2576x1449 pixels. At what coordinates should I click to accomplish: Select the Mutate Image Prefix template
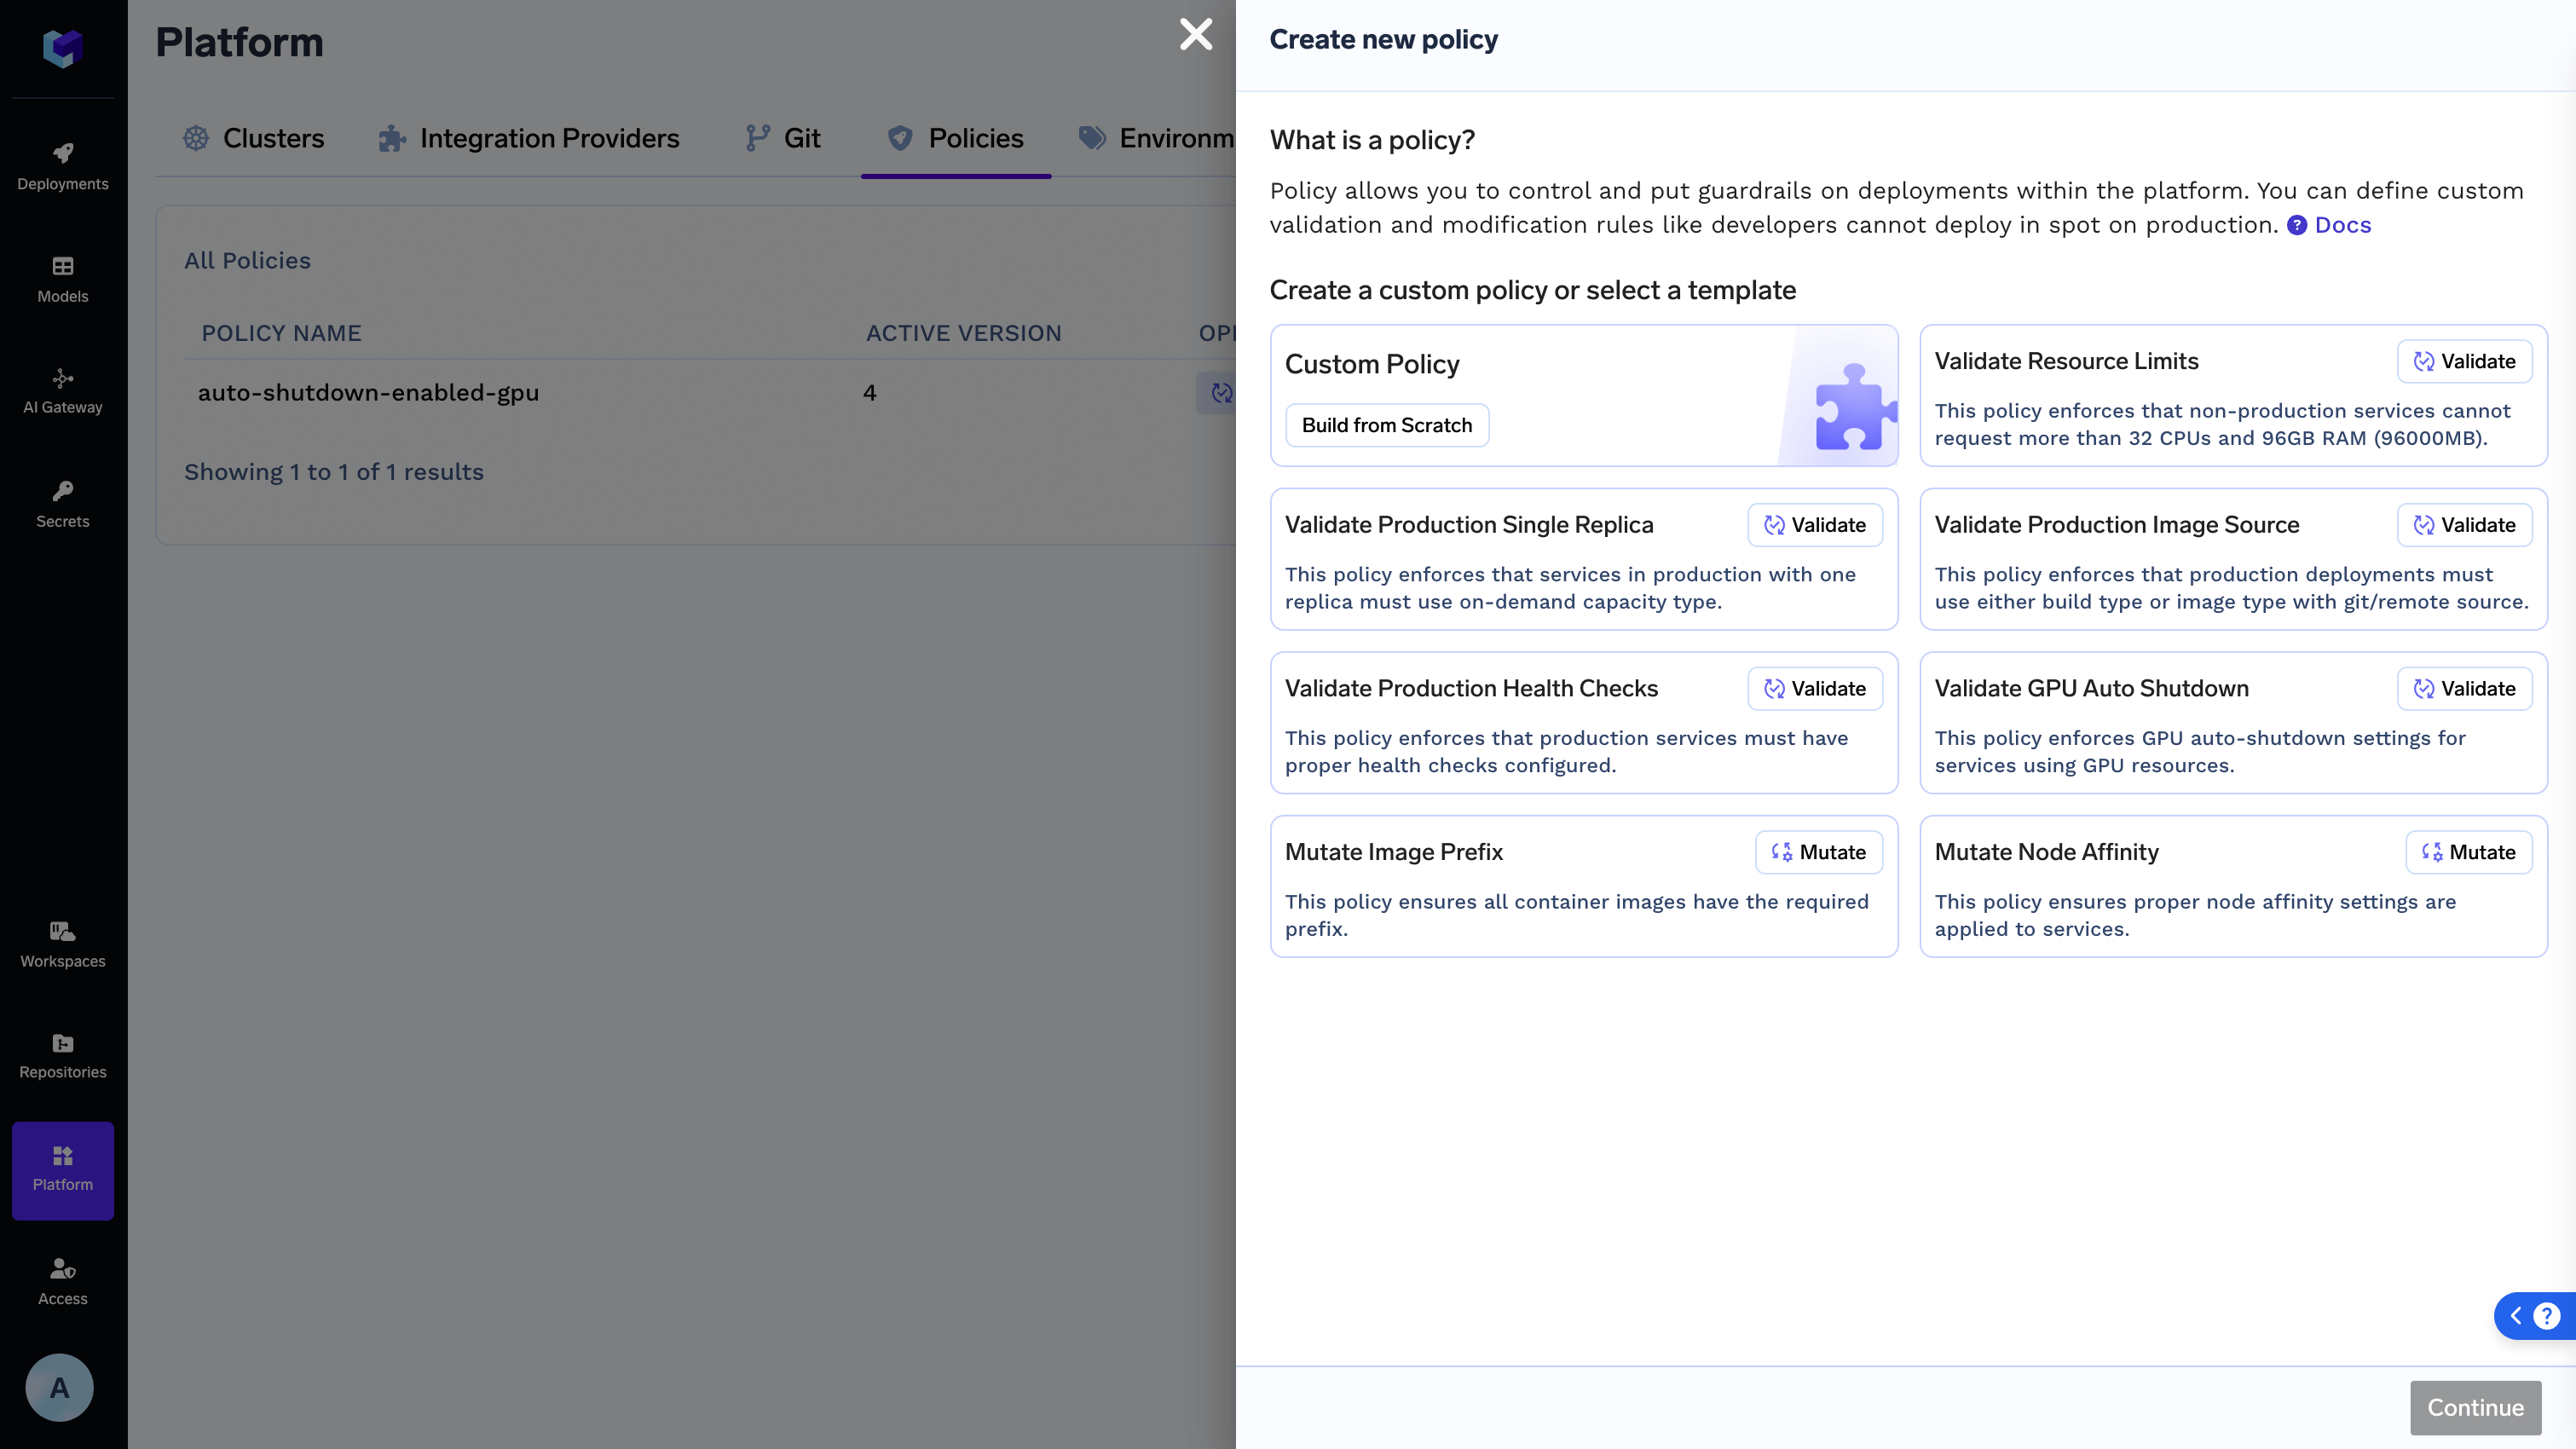[x=1583, y=886]
